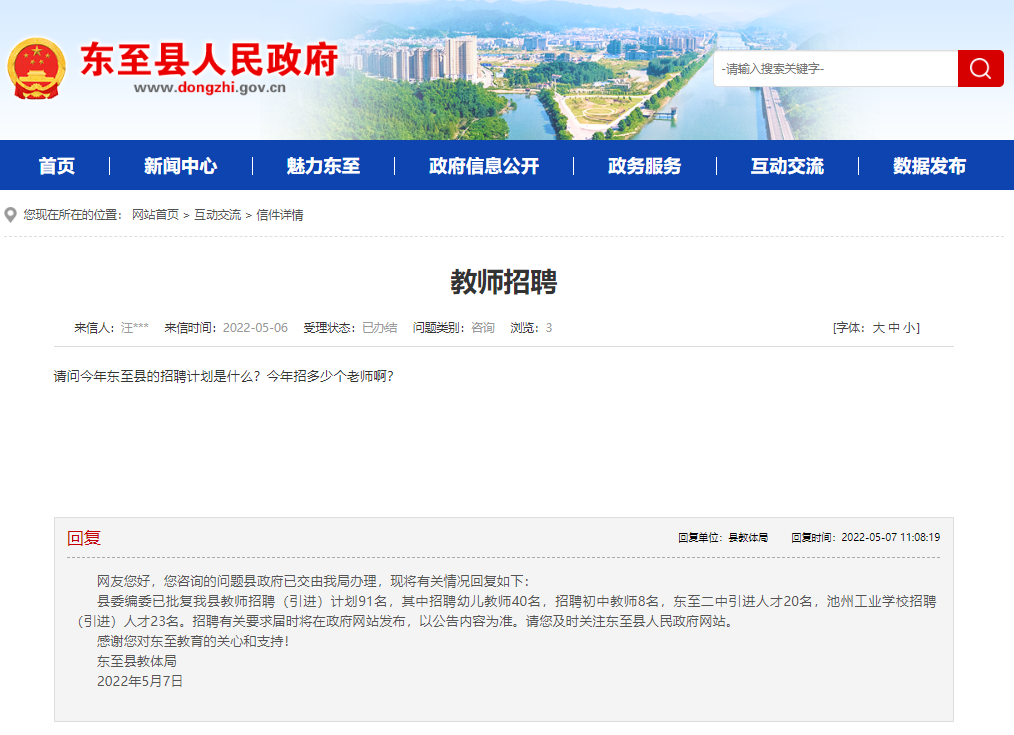Open 政府信息公开 menu item
Screen dimensions: 1014x735
[484, 166]
